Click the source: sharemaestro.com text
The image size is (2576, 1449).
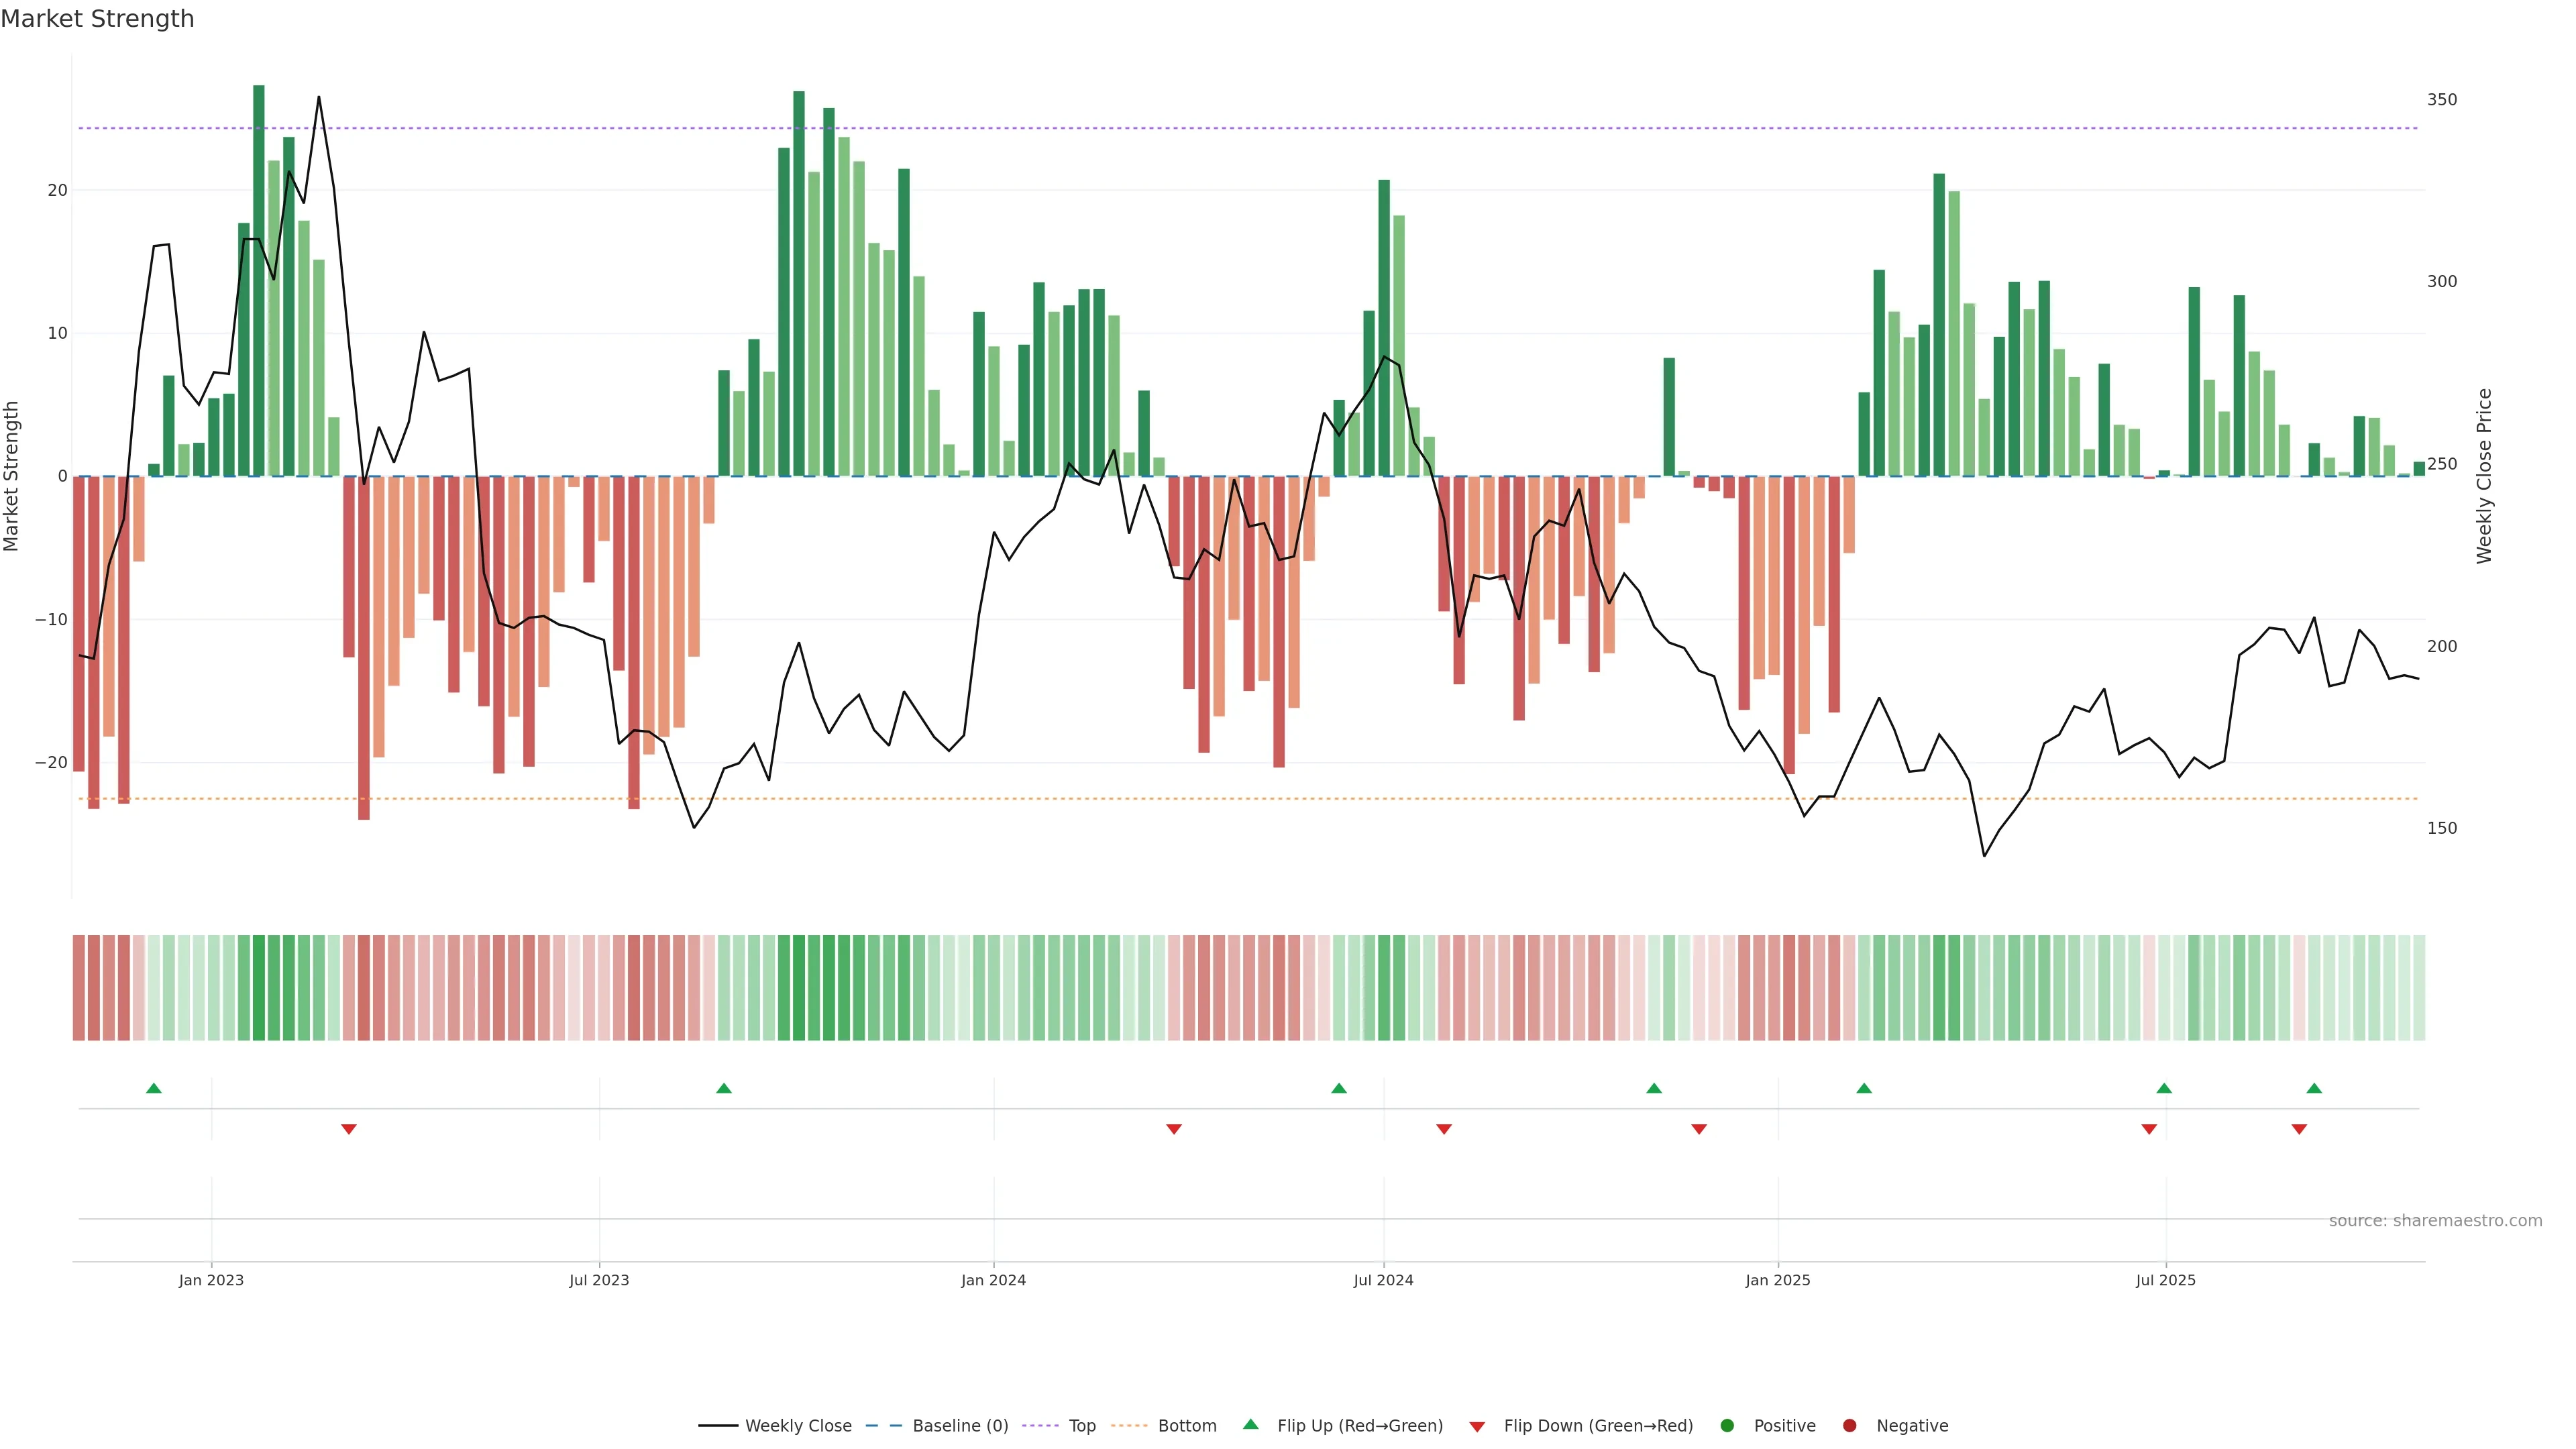(x=2435, y=1220)
